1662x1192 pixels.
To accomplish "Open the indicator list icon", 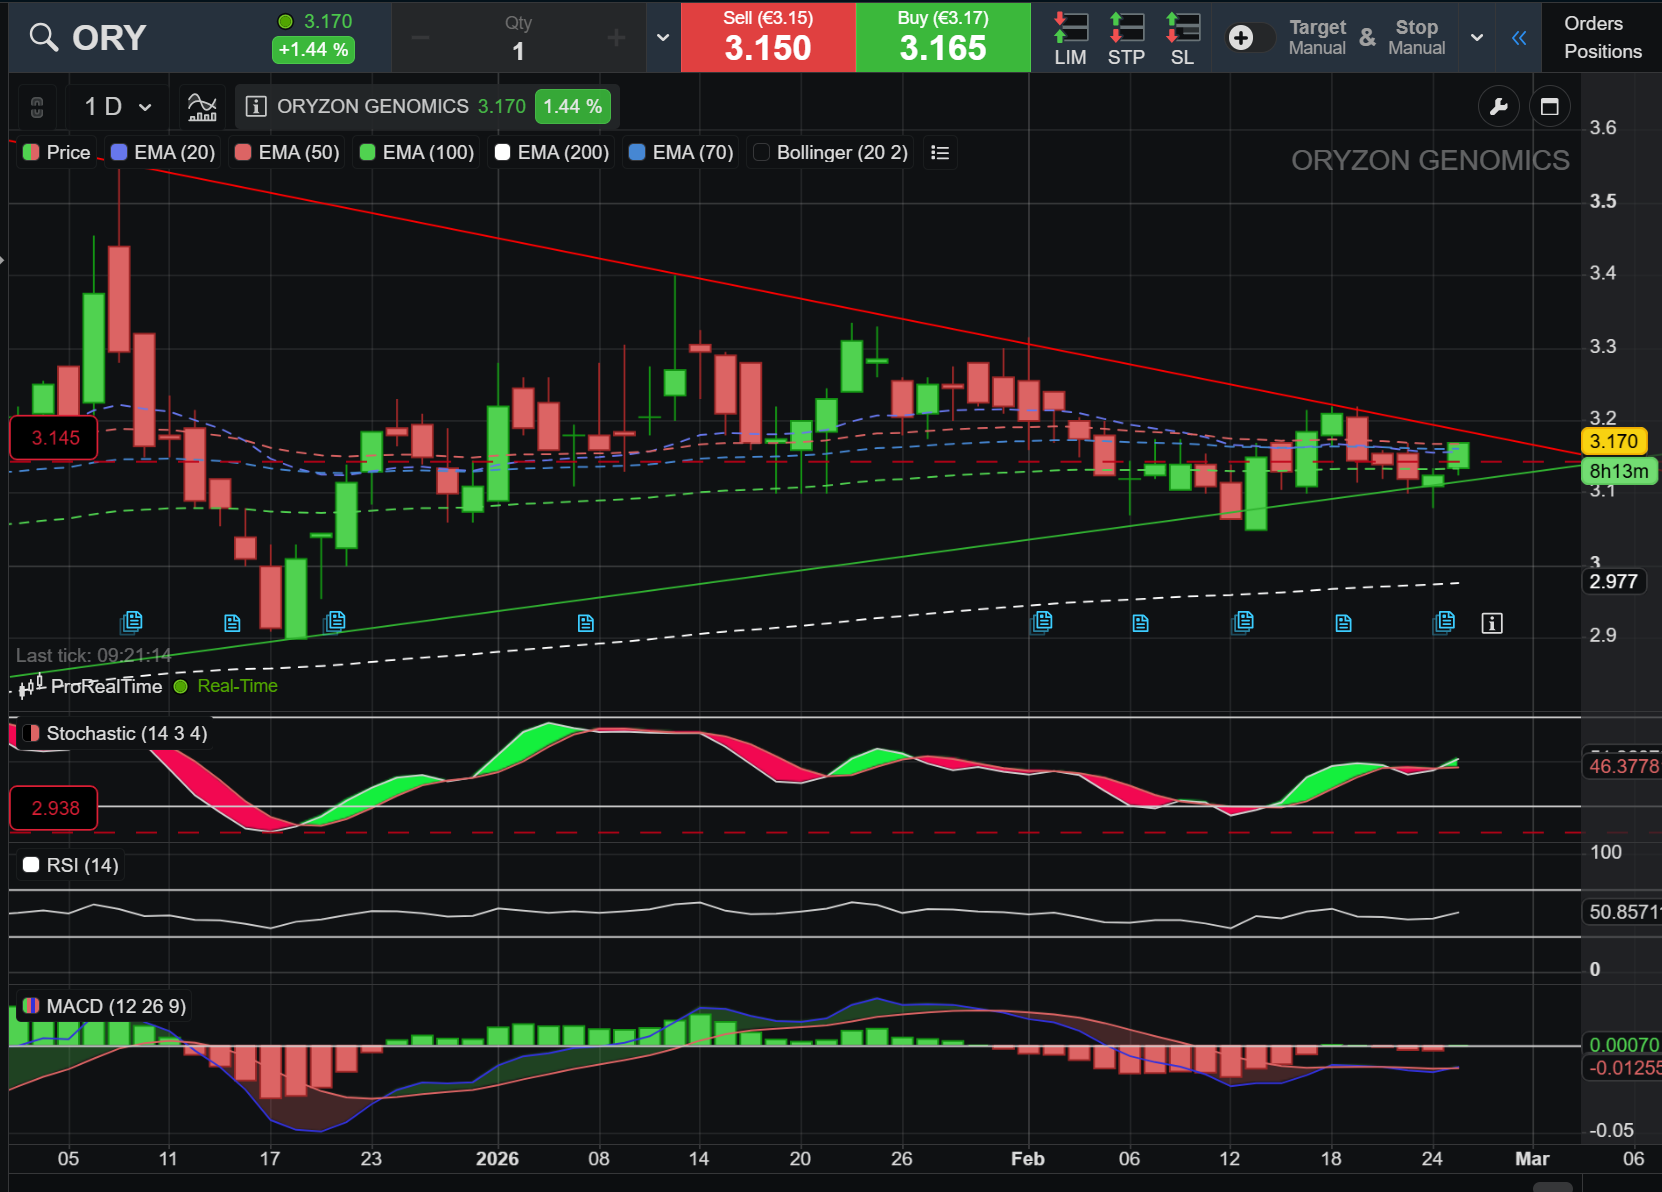I will pyautogui.click(x=940, y=153).
